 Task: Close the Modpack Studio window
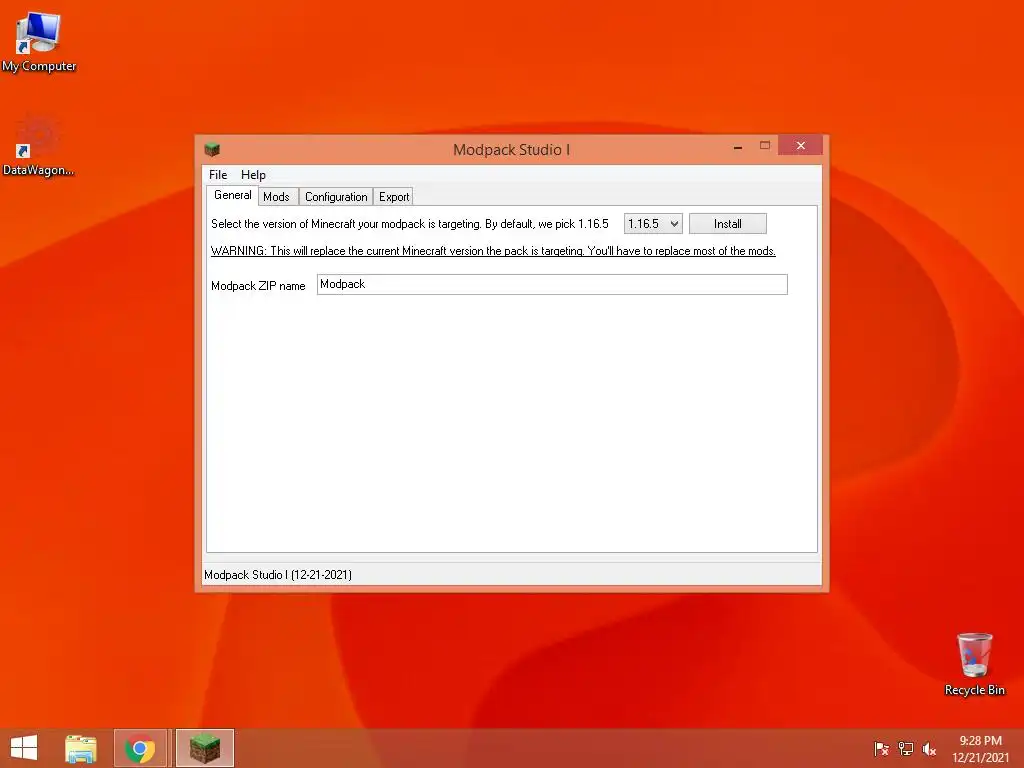tap(801, 146)
